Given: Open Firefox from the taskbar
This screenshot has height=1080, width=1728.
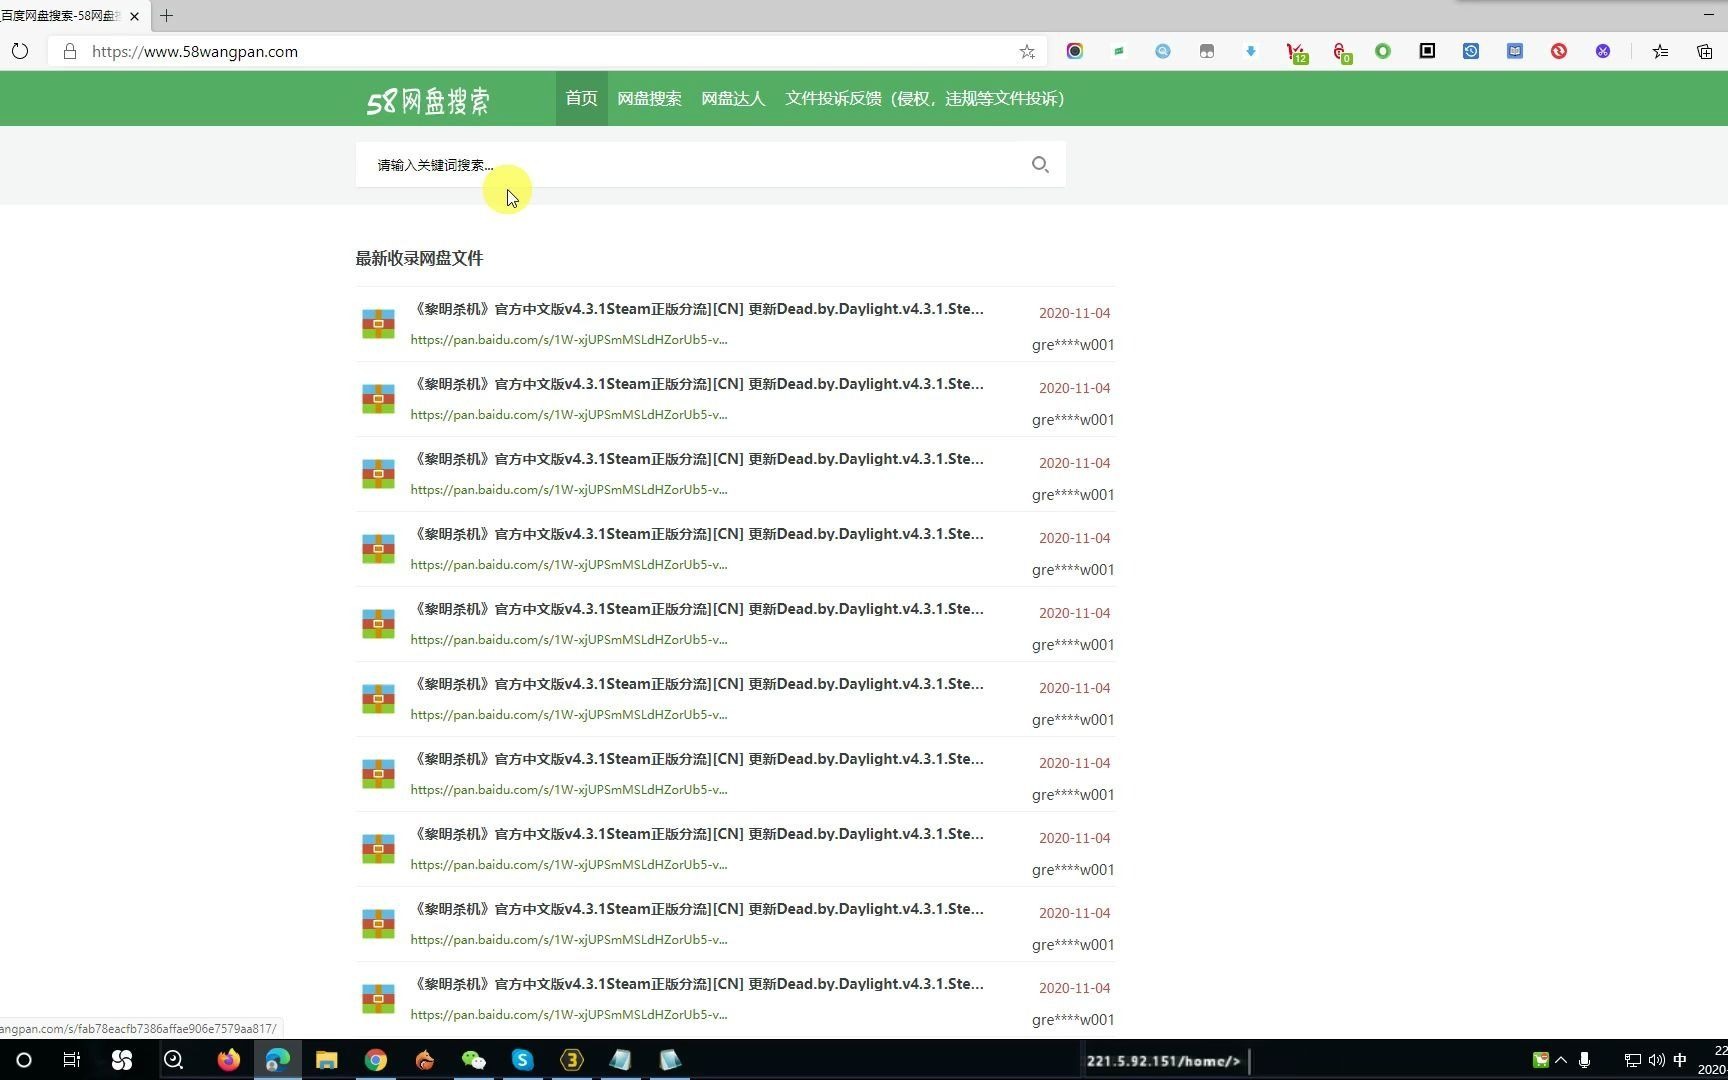Looking at the screenshot, I should point(229,1060).
